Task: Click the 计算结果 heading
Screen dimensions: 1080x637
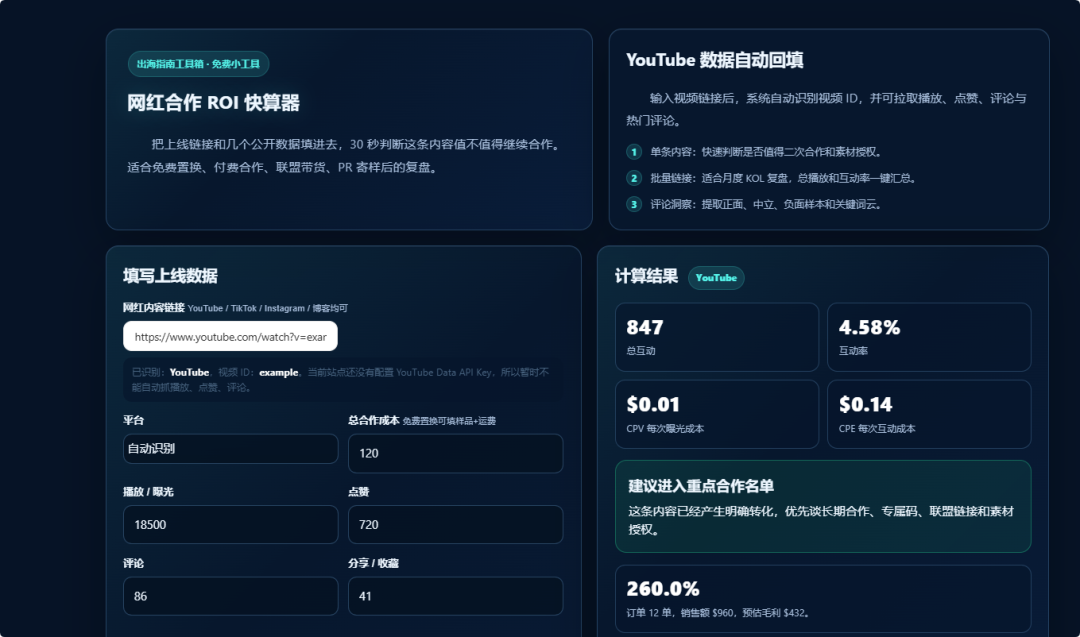Action: 646,277
